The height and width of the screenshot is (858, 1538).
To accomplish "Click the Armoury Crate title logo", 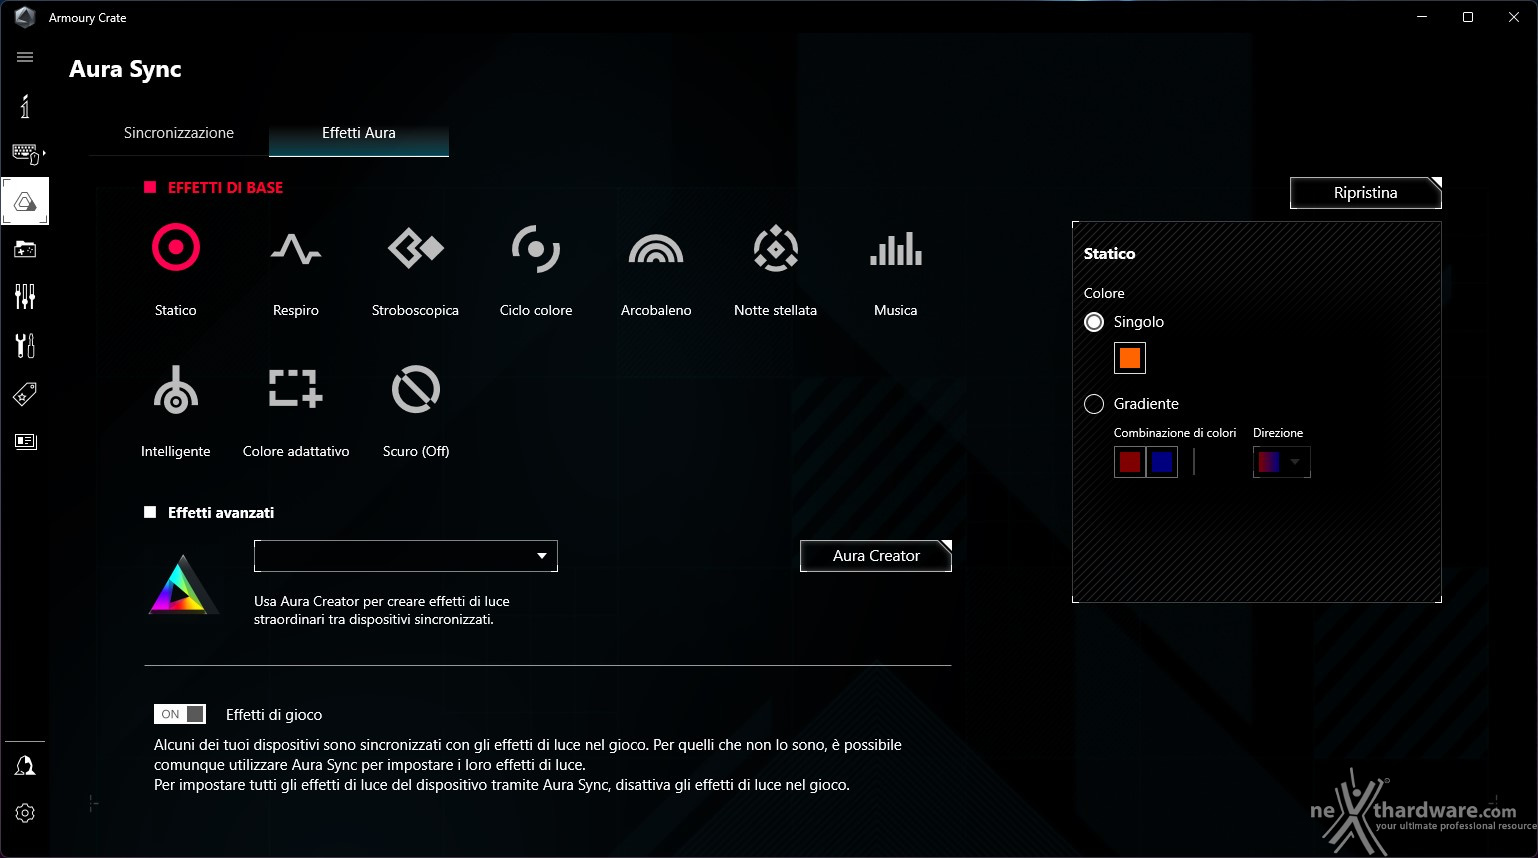I will point(25,17).
